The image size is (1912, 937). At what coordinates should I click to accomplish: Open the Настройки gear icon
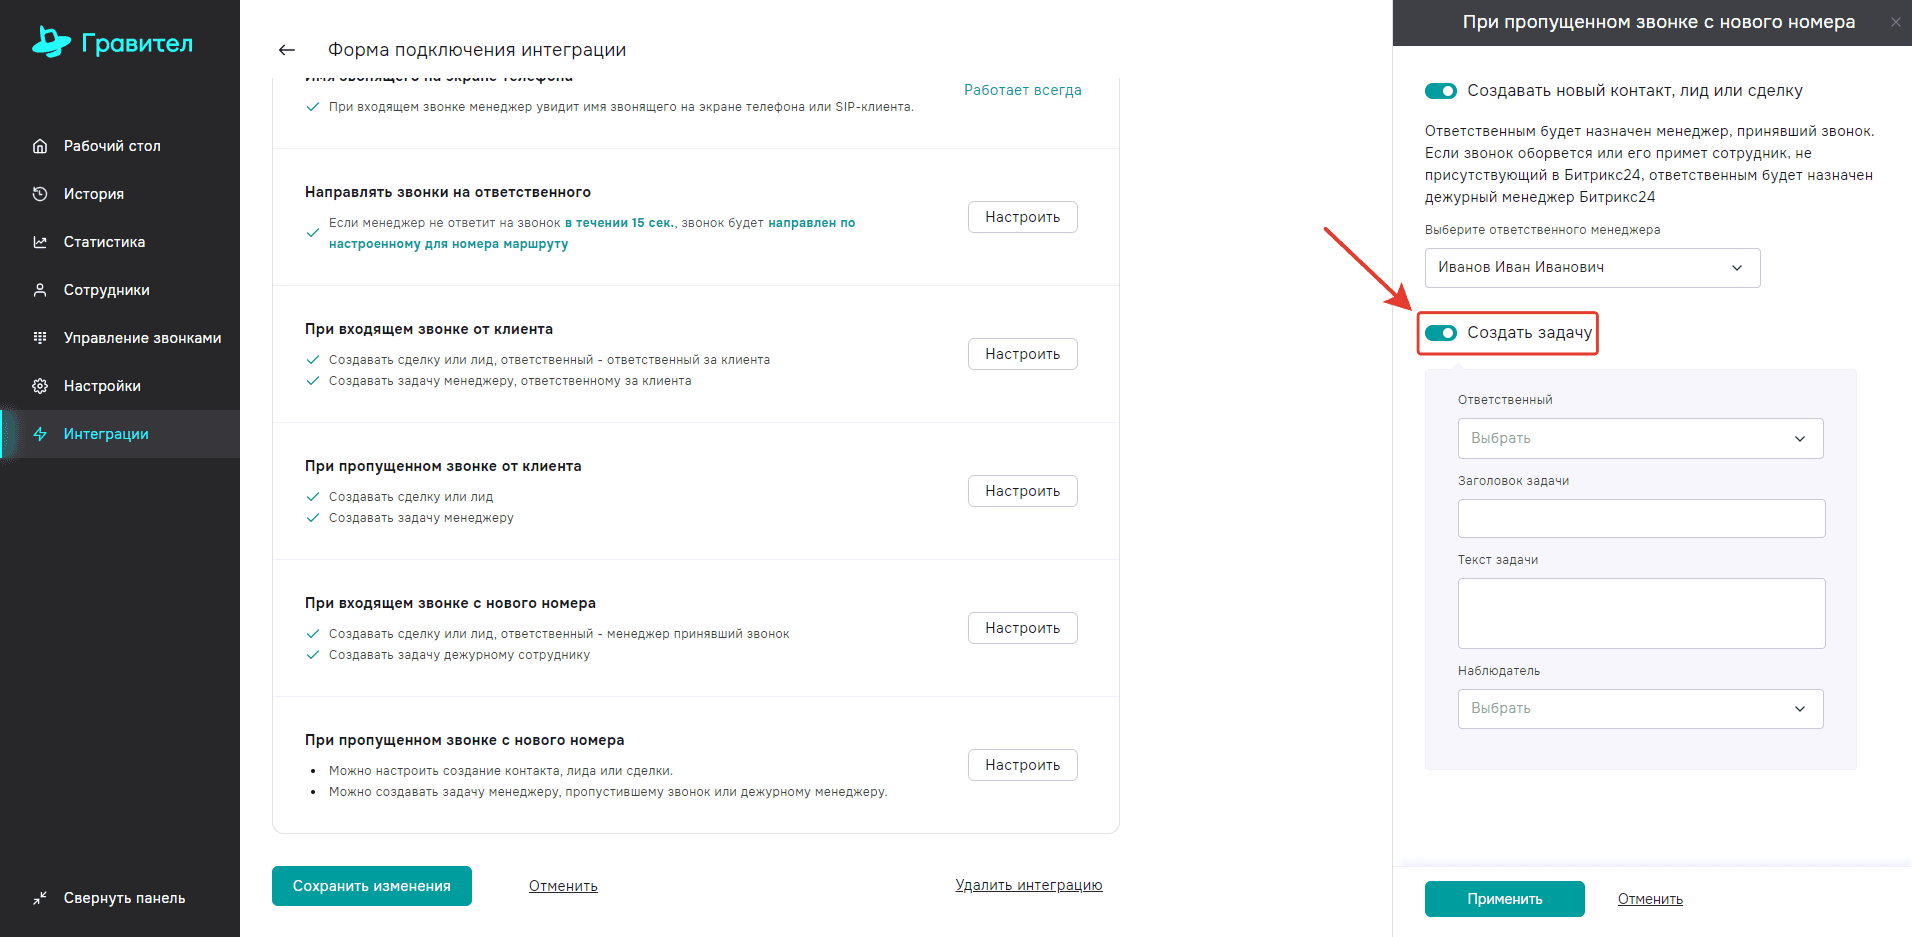pyautogui.click(x=40, y=386)
